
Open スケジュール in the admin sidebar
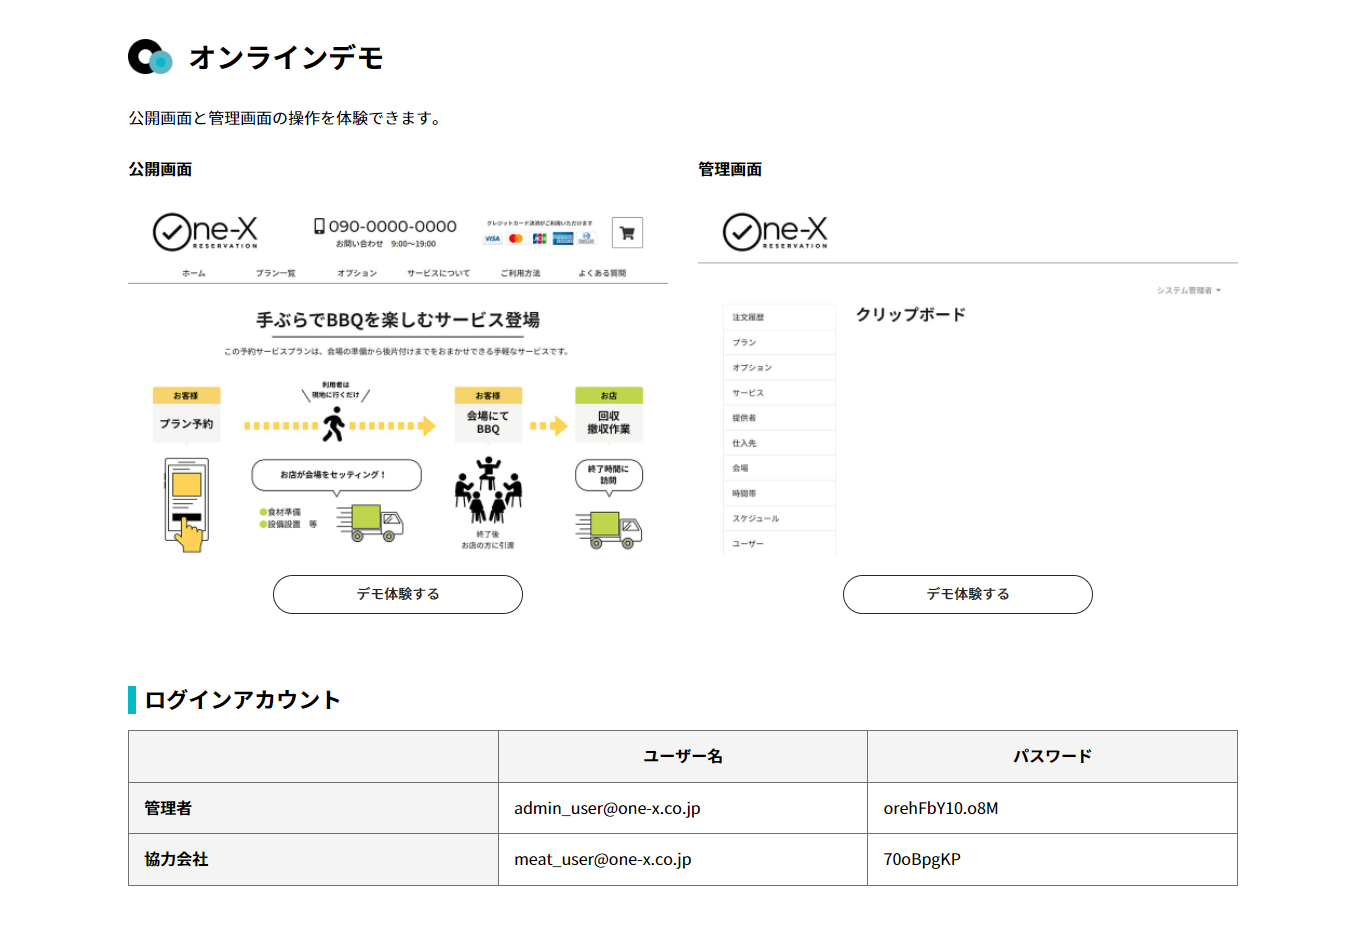(x=755, y=519)
